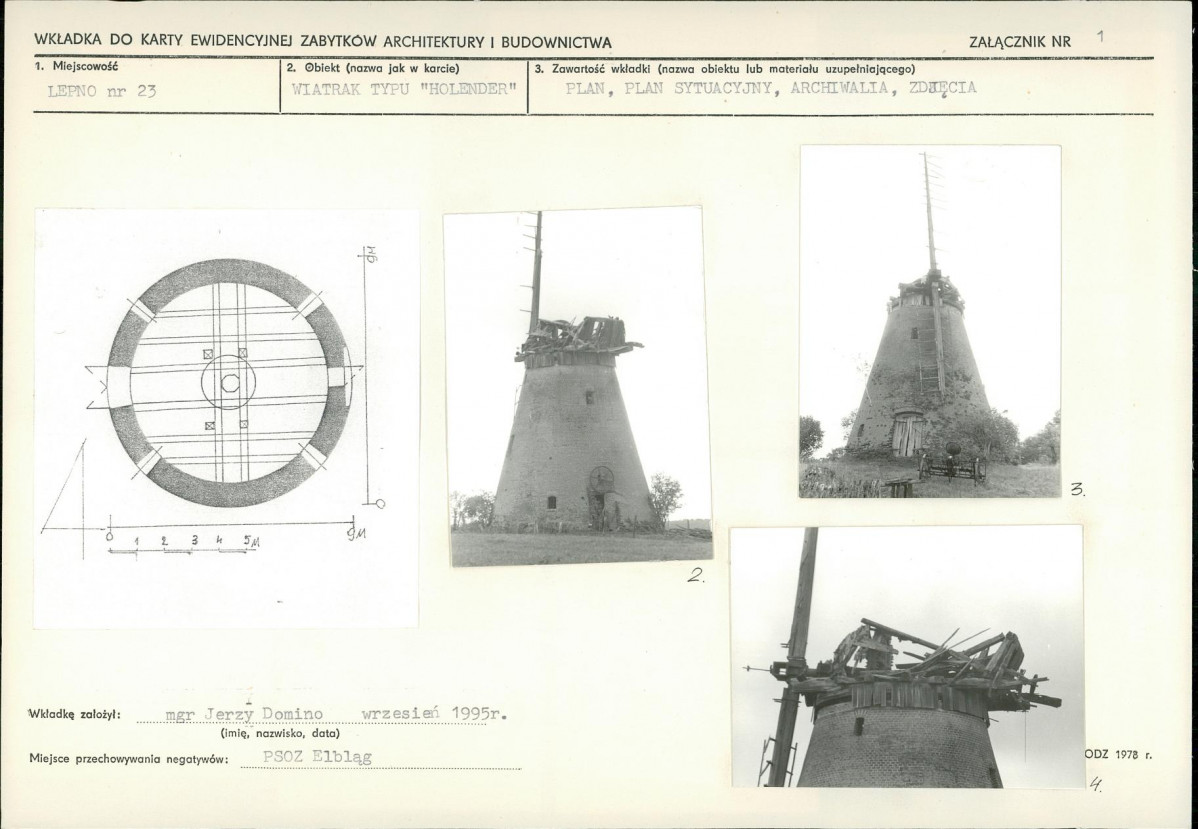Click the PLAN, PLAN SYTUACYJNY contents field

[x=771, y=88]
